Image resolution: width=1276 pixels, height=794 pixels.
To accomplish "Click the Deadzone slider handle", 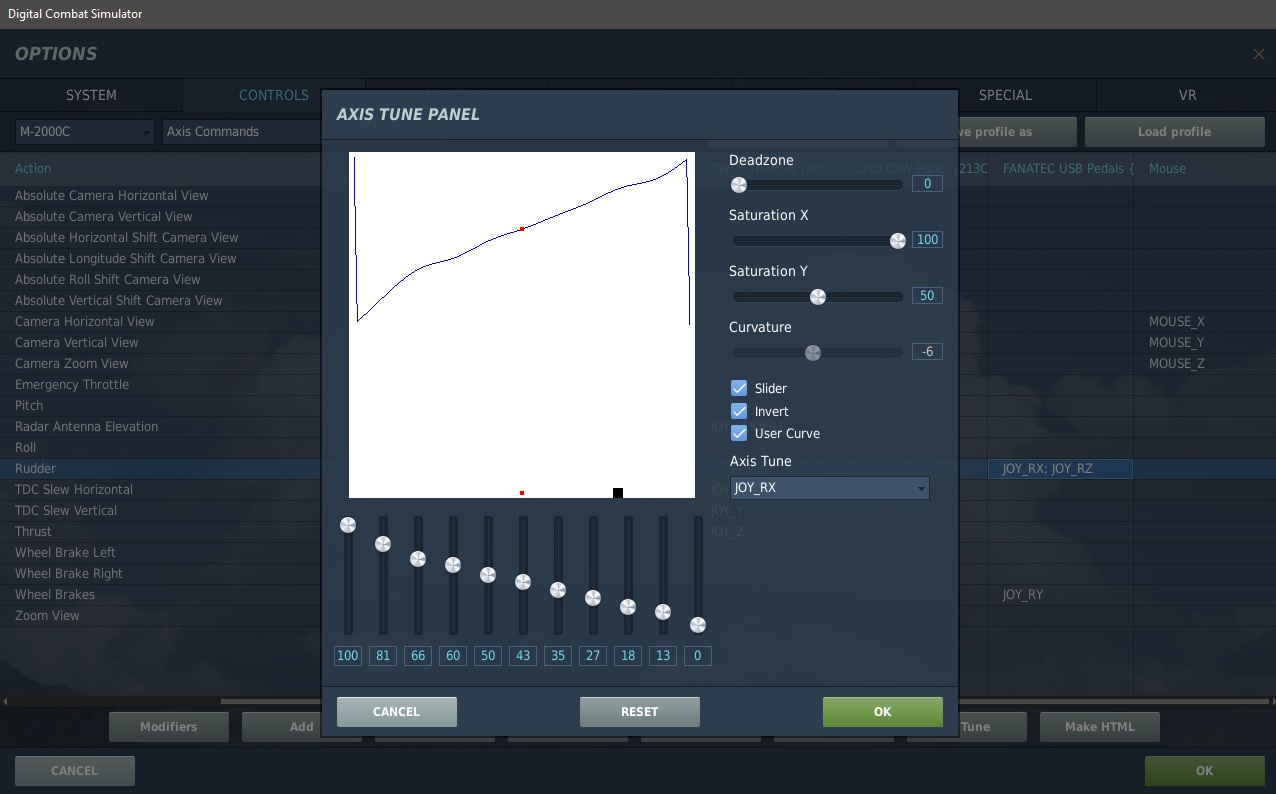I will [x=739, y=185].
